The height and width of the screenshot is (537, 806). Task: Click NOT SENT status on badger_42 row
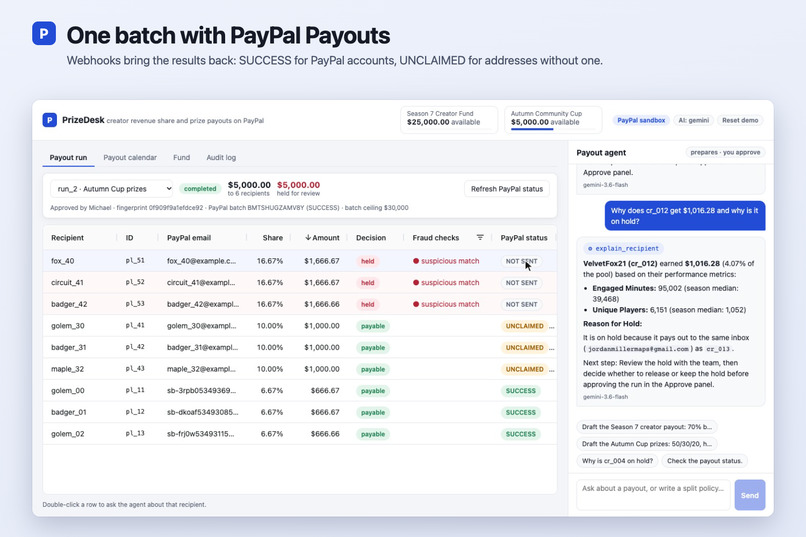click(521, 304)
